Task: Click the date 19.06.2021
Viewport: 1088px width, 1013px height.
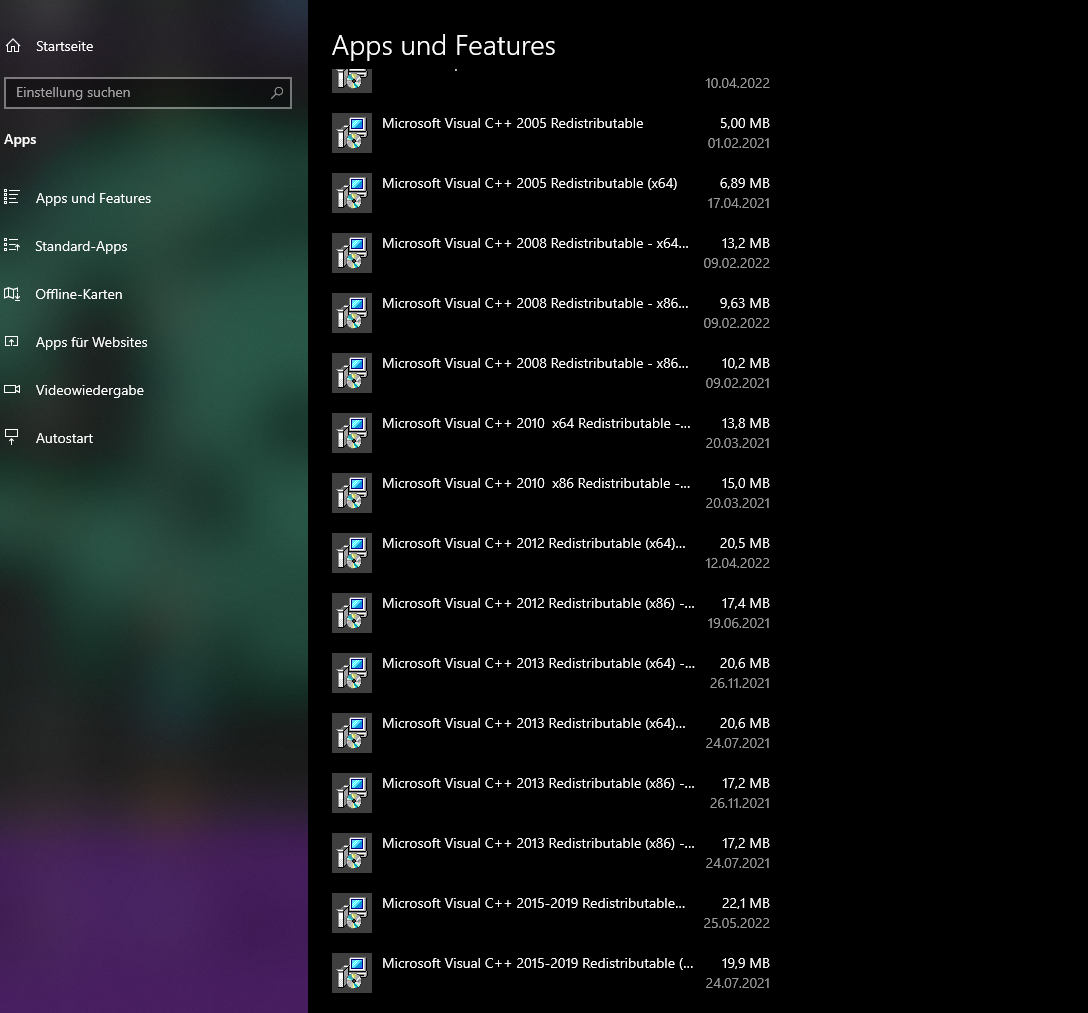Action: tap(738, 623)
